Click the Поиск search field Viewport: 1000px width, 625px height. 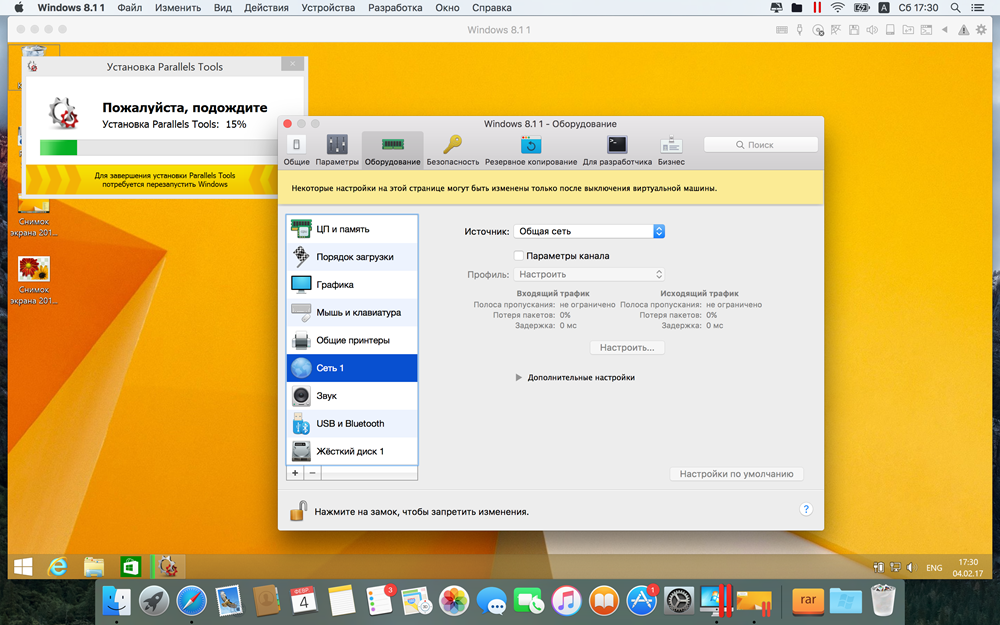tap(760, 145)
